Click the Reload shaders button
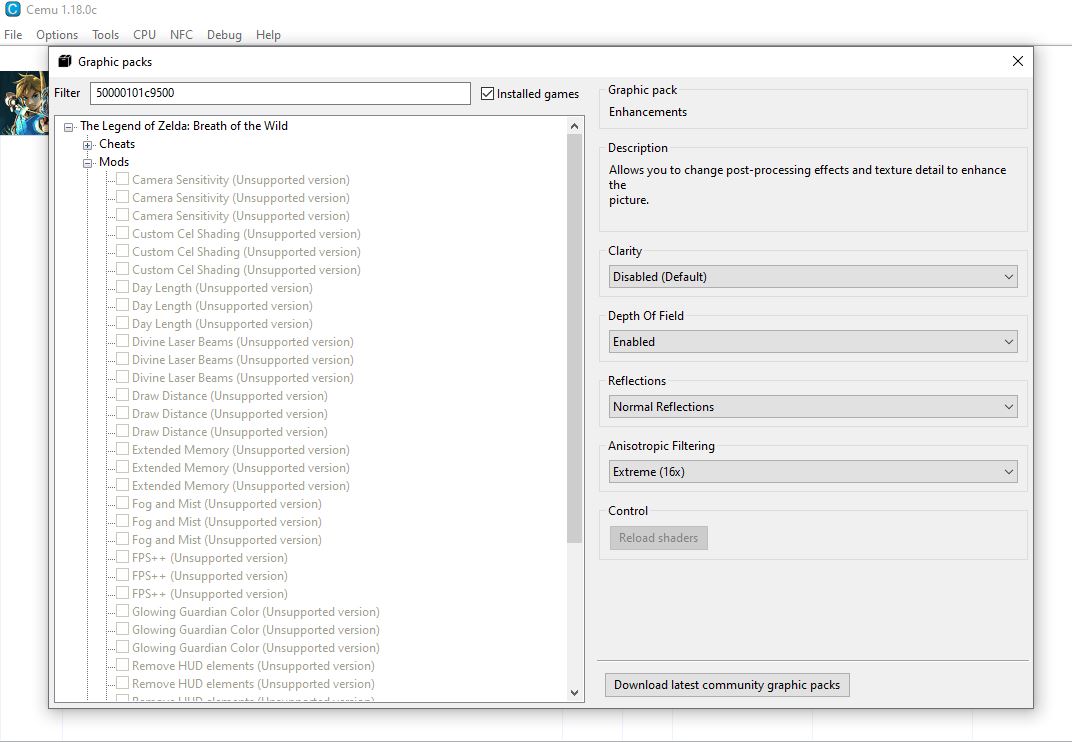 coord(658,538)
